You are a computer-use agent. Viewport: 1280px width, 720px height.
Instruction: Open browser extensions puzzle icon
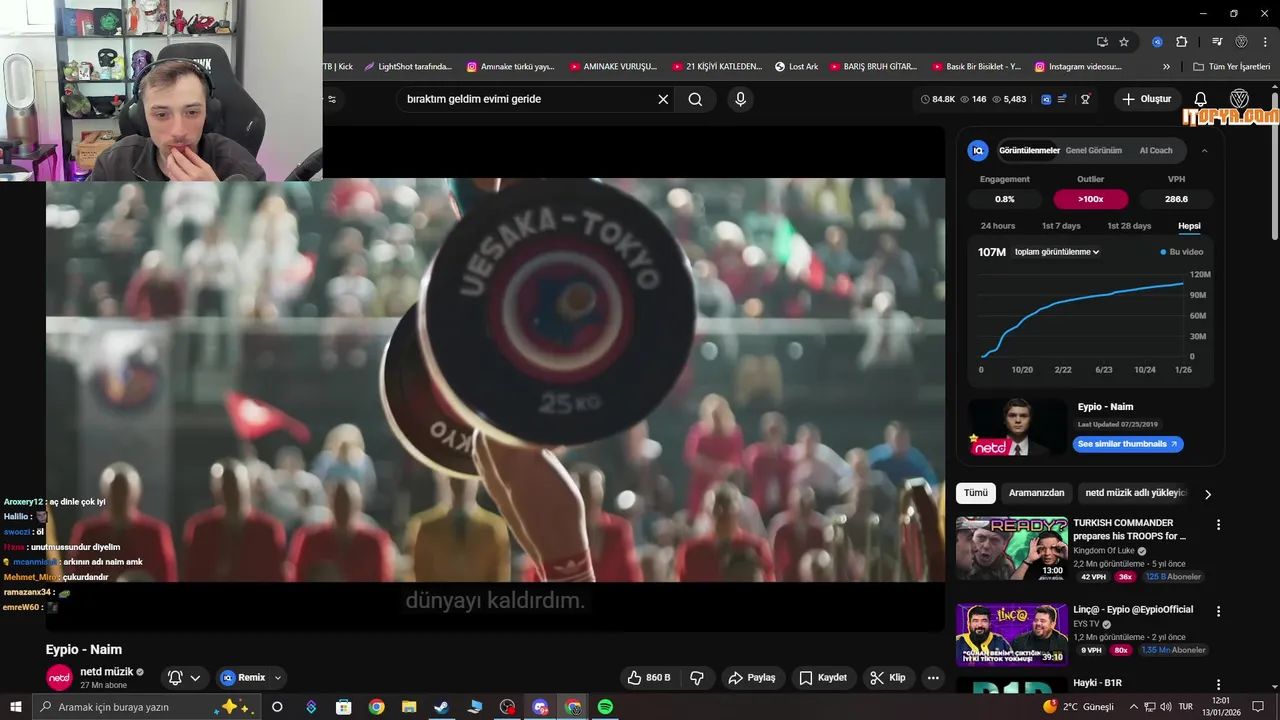tap(1181, 42)
